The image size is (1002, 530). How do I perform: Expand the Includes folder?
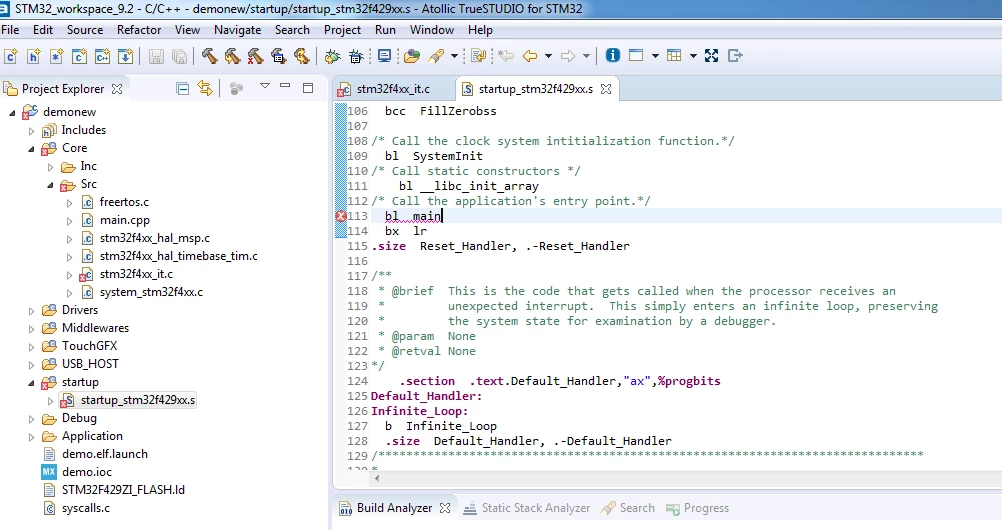point(31,130)
